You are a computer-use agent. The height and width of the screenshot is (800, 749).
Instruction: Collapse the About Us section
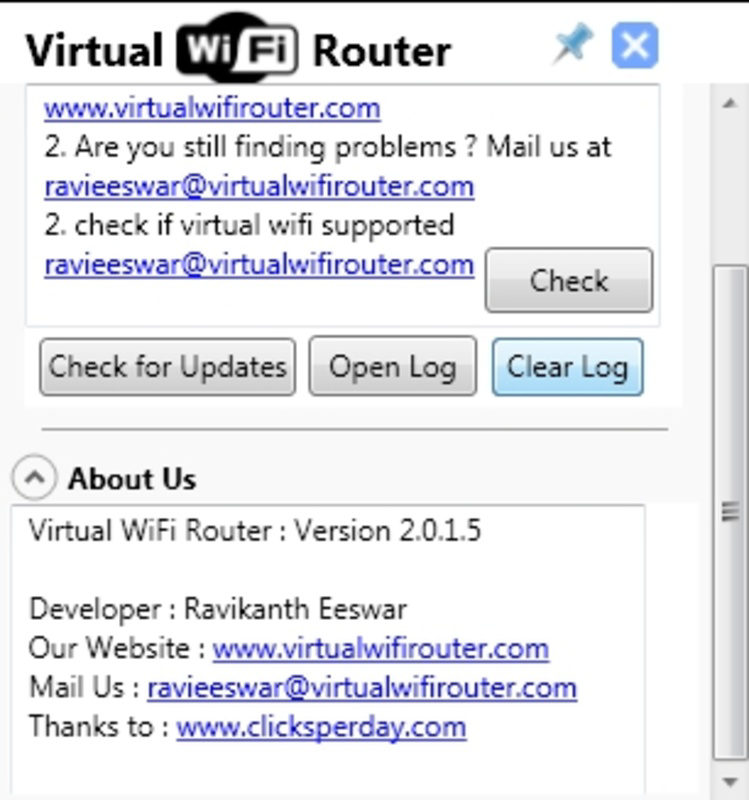coord(34,477)
